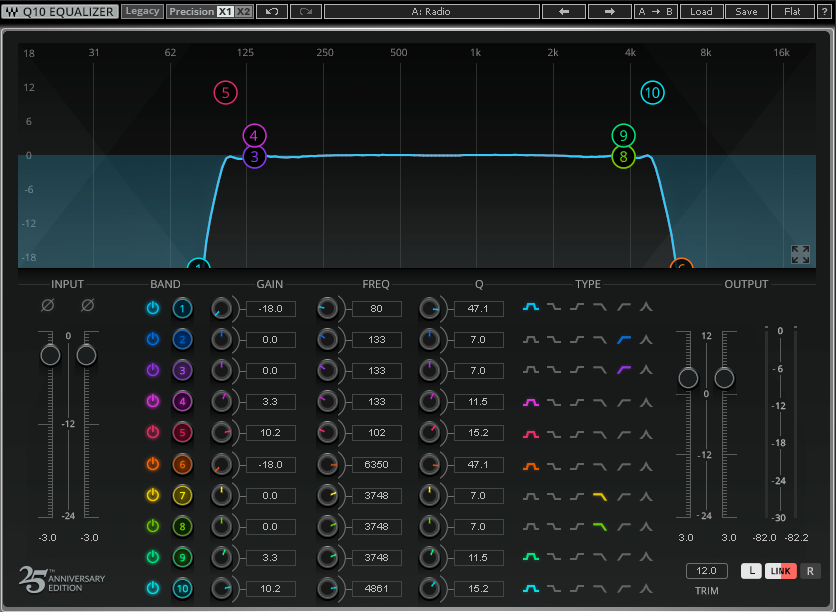Select bell filter type for band 9
This screenshot has height=612, width=836.
click(530, 557)
